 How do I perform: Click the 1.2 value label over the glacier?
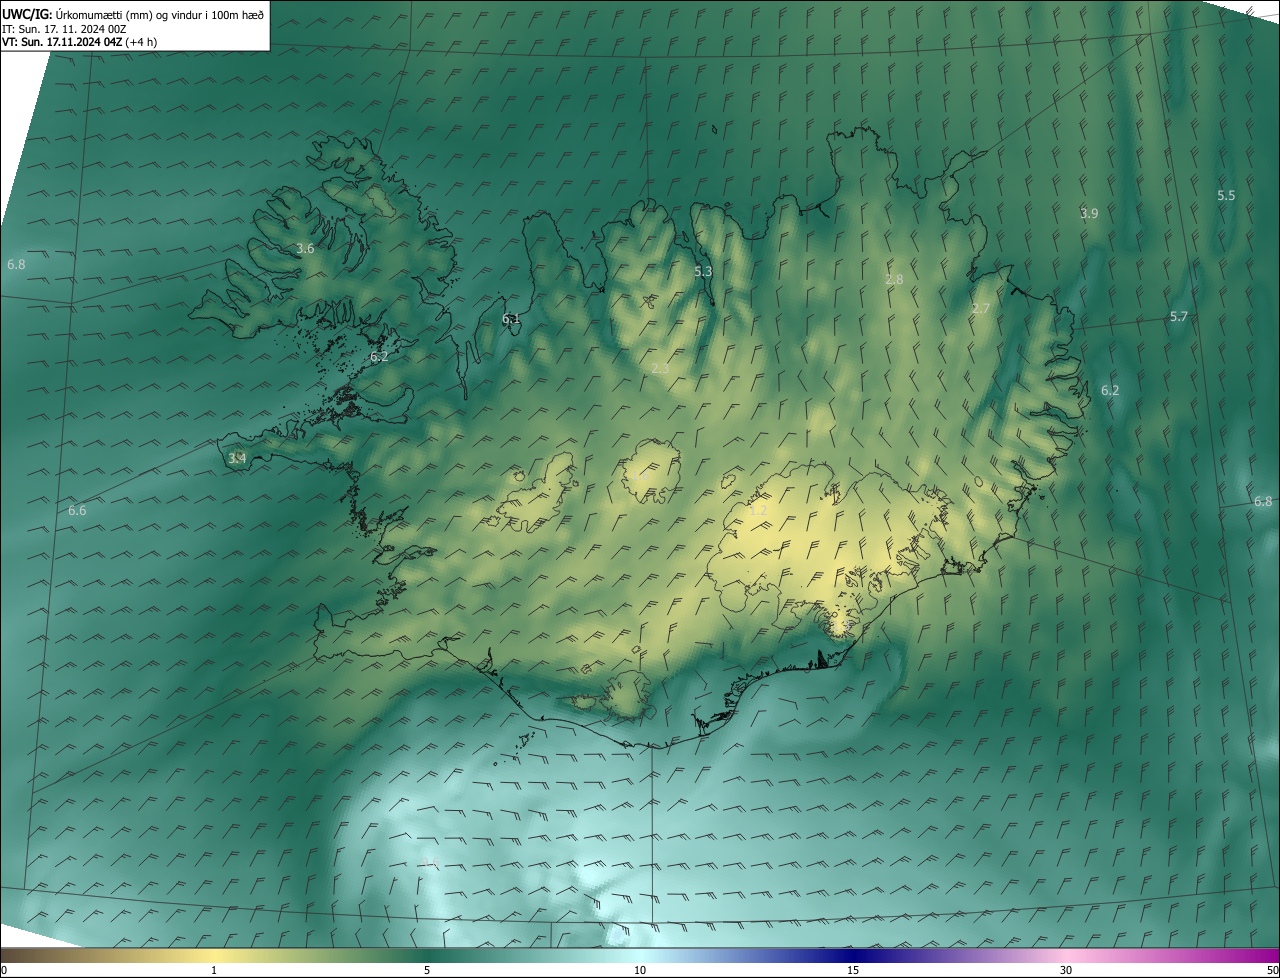pos(758,510)
